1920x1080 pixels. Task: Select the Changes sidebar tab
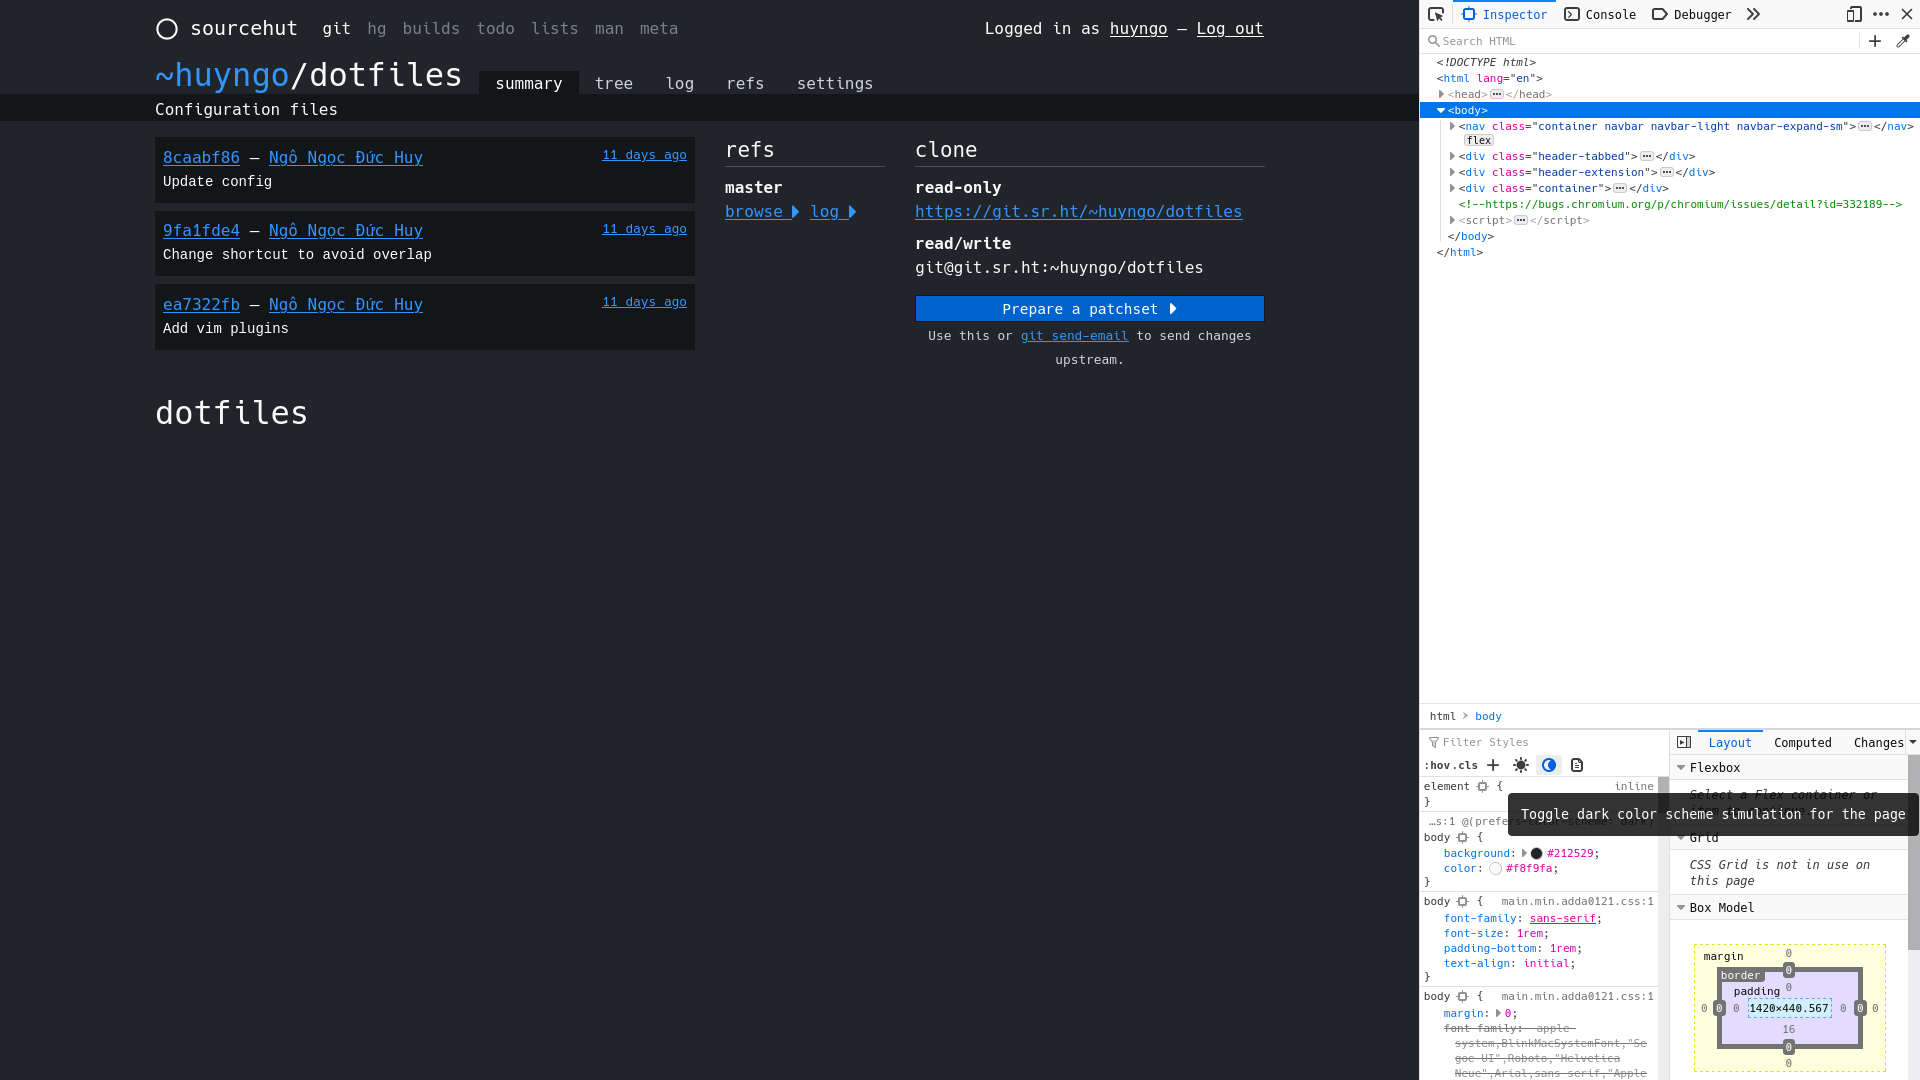click(x=1878, y=742)
